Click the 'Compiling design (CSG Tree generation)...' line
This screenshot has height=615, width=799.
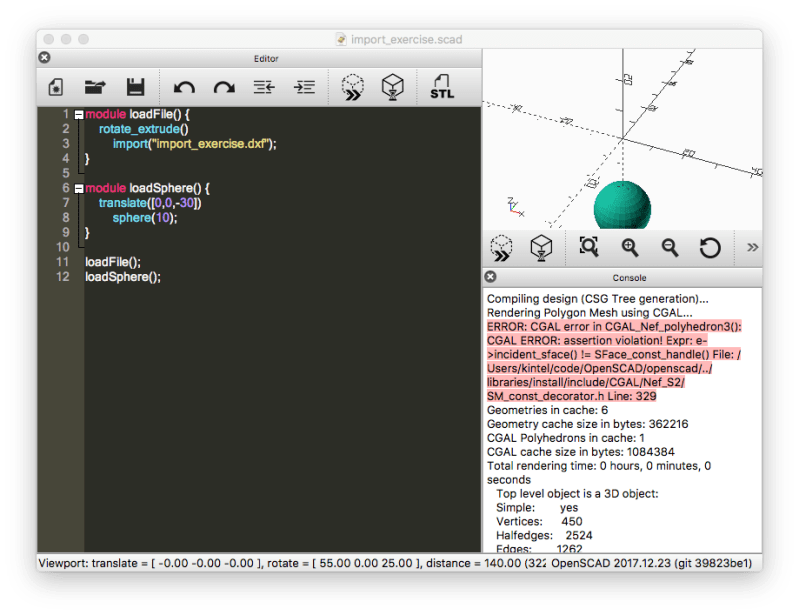click(x=597, y=299)
